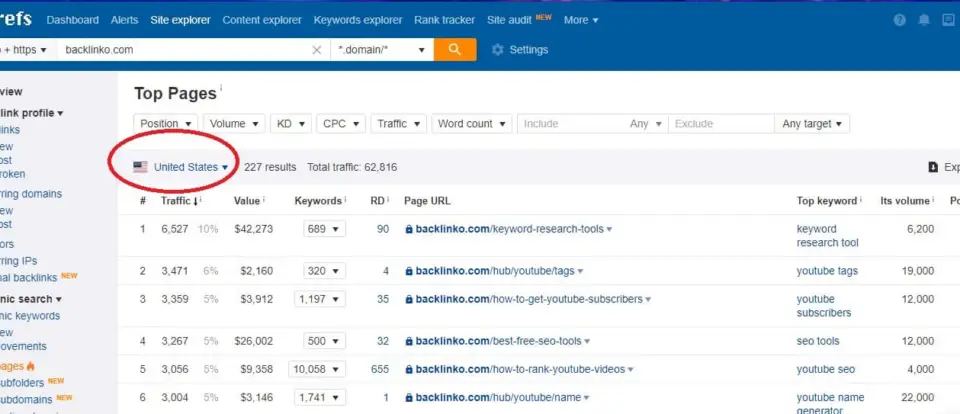960x414 pixels.
Task: Collapse the Backlink profile sidebar section
Action: point(31,113)
